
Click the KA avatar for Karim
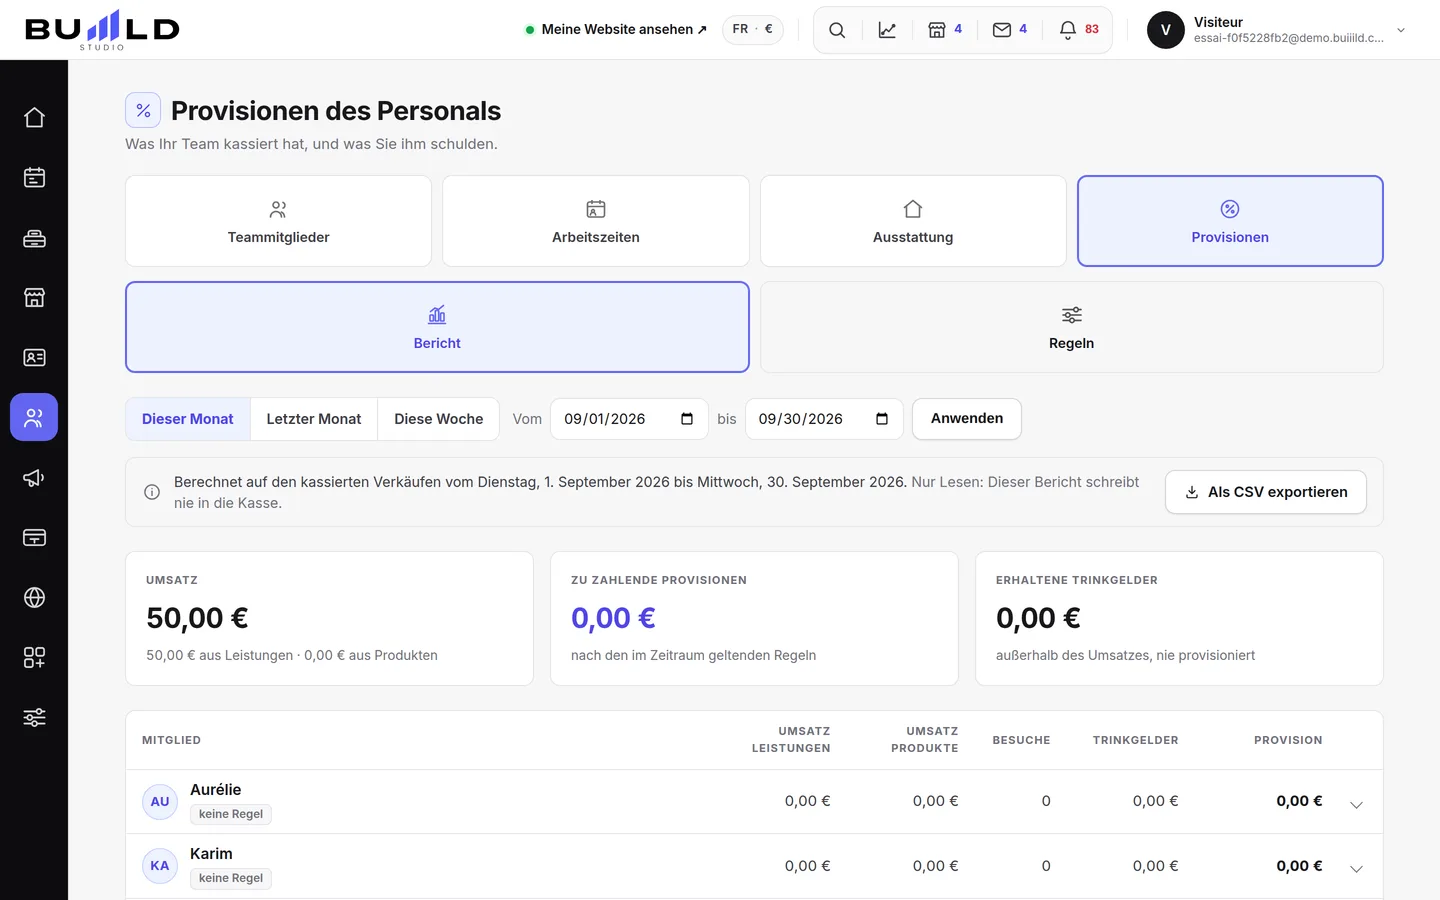[160, 865]
